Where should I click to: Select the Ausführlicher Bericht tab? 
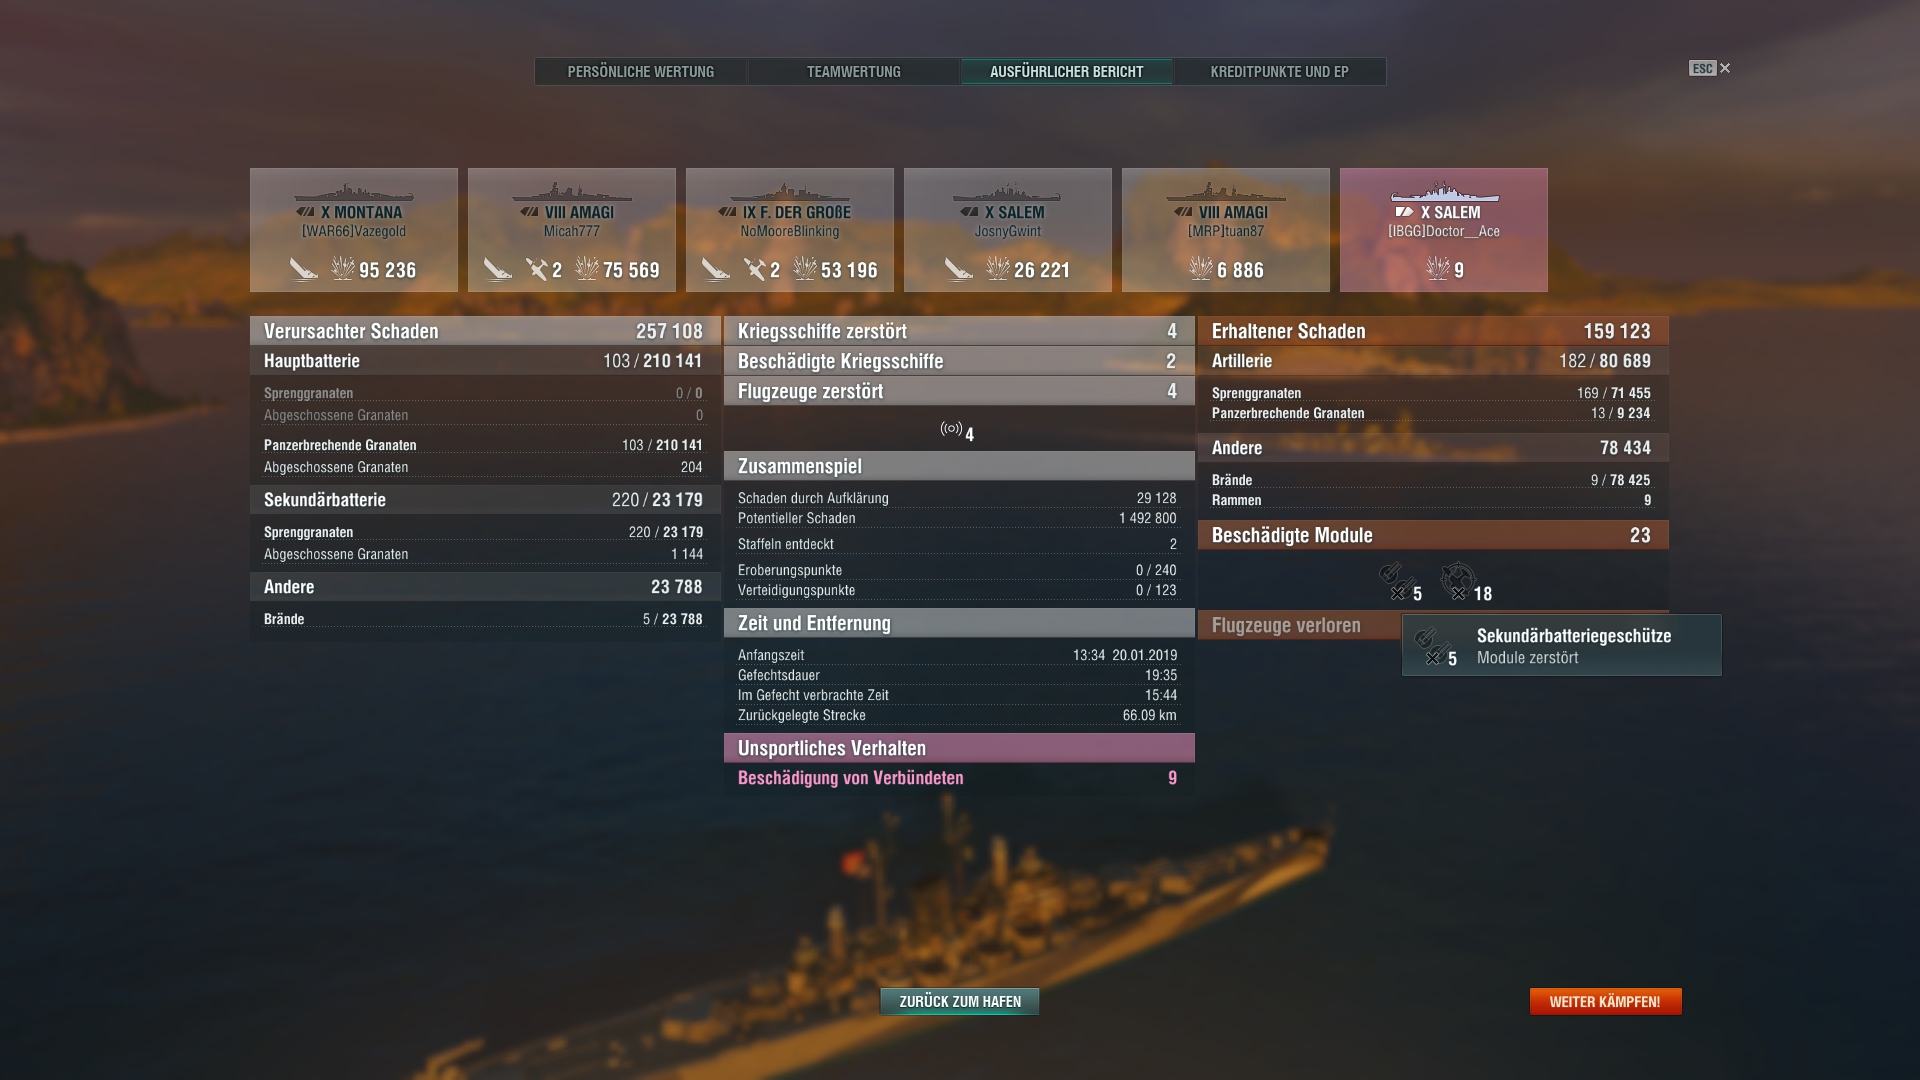click(x=1067, y=72)
